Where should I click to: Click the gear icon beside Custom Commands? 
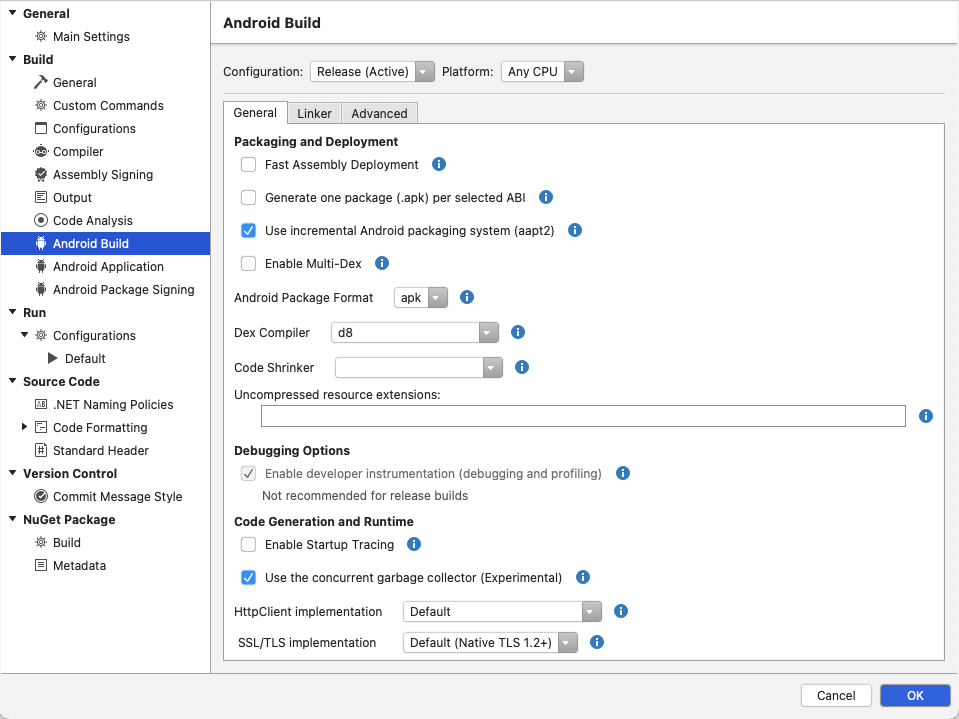[x=41, y=105]
